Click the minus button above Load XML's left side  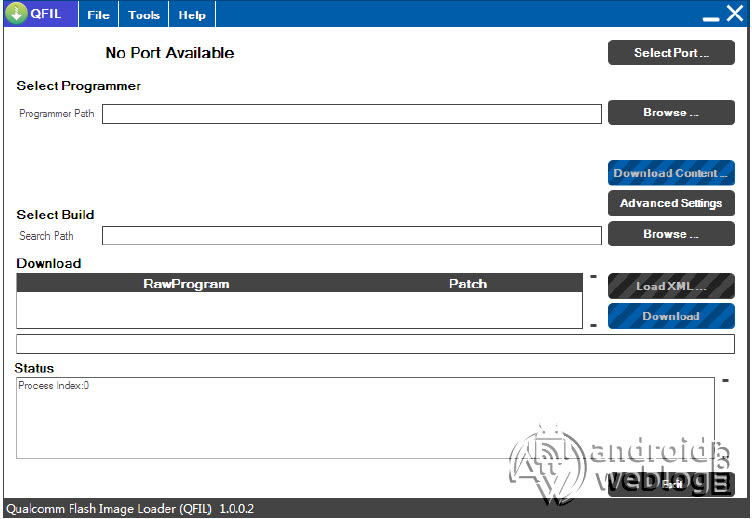[593, 276]
